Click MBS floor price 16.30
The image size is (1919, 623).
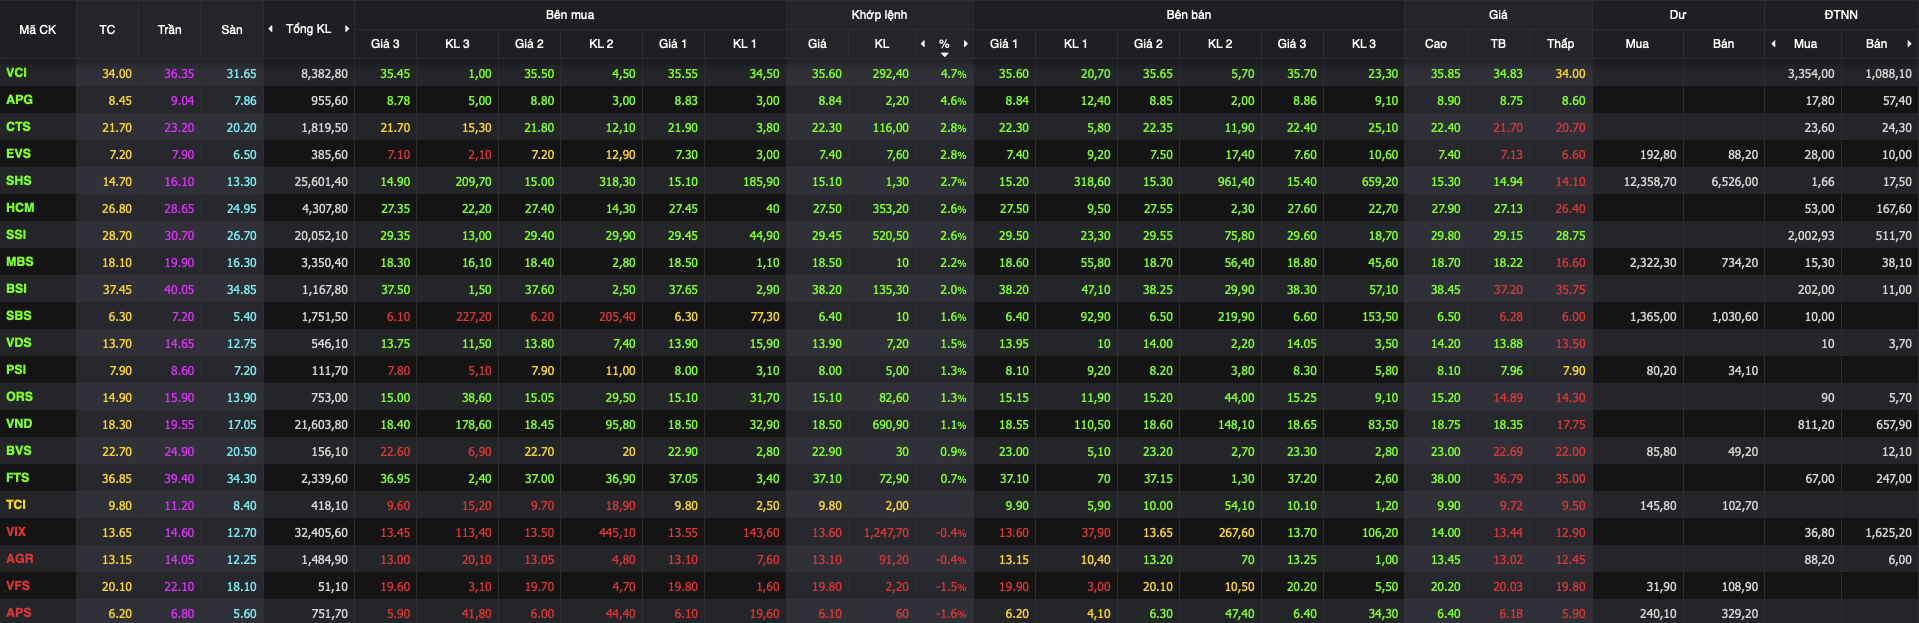click(x=241, y=263)
